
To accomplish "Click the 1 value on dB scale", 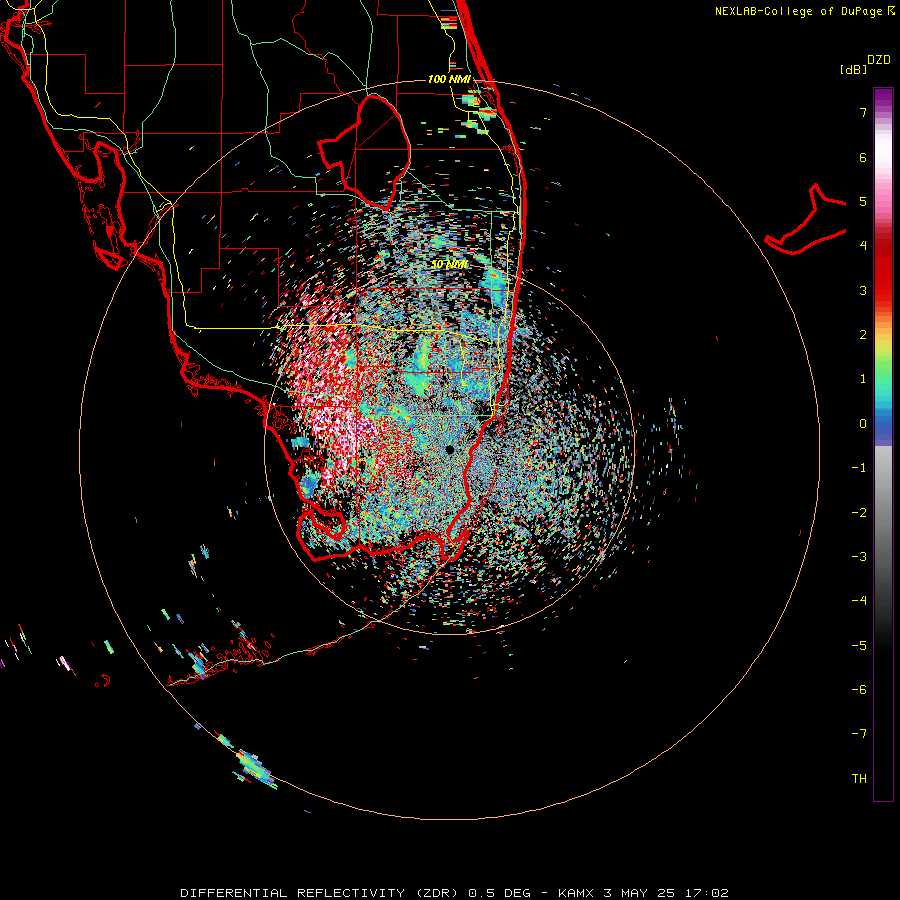I will click(x=863, y=378).
